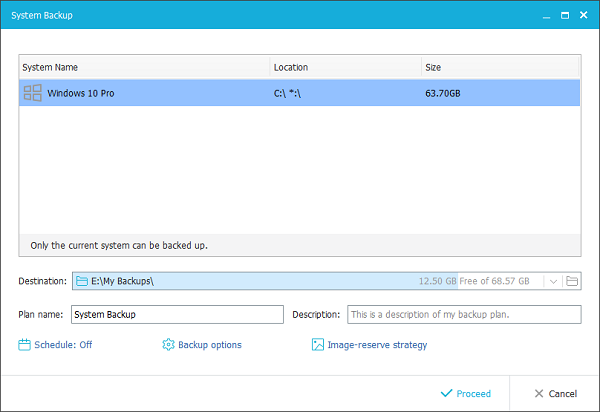Click the Image-reserve strategy picture icon
Viewport: 600px width, 412px height.
pos(318,345)
